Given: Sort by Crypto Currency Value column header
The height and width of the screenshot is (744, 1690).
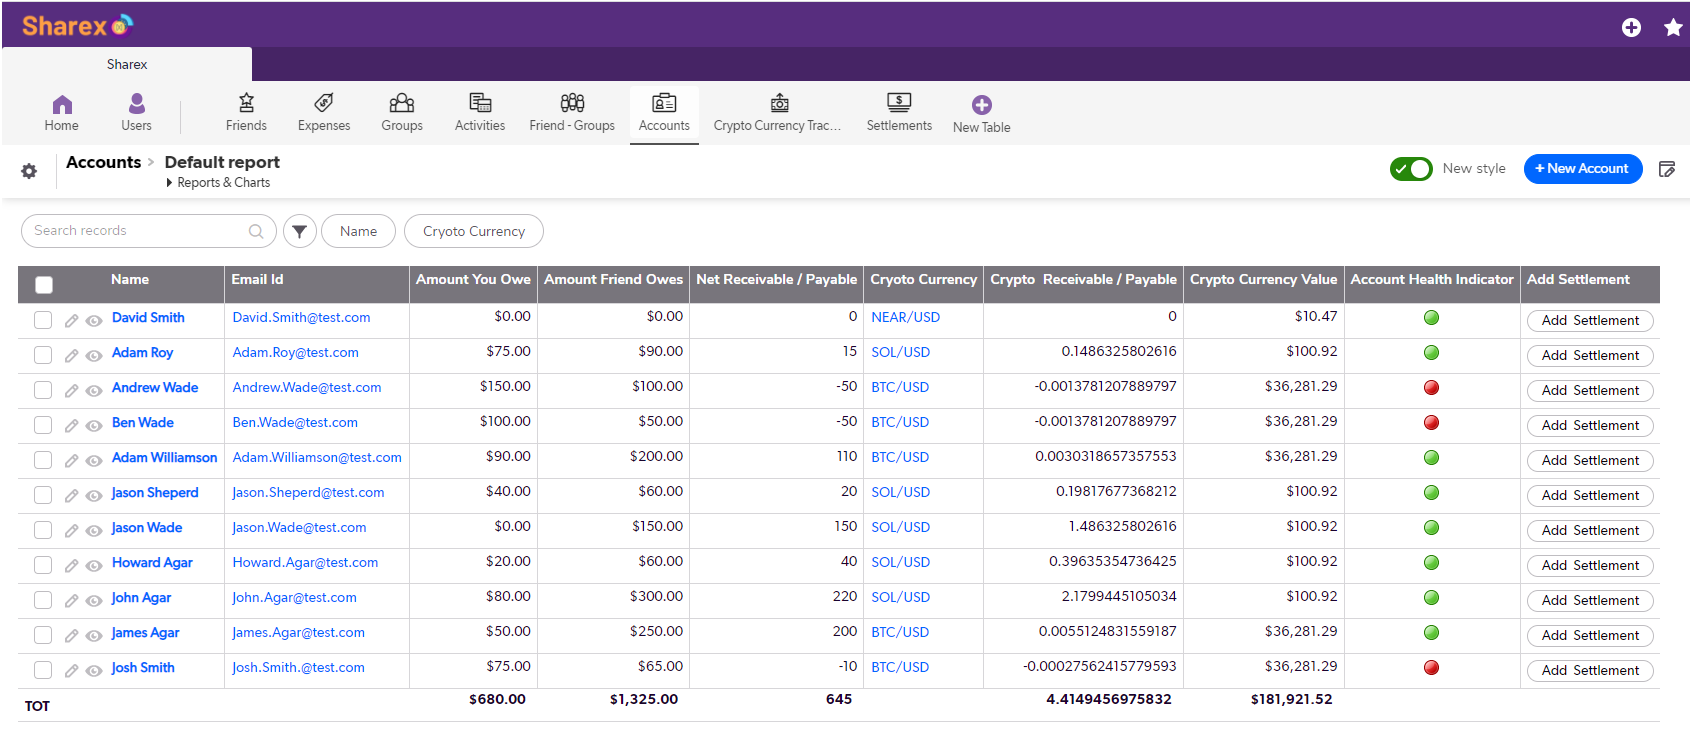Looking at the screenshot, I should (1263, 280).
